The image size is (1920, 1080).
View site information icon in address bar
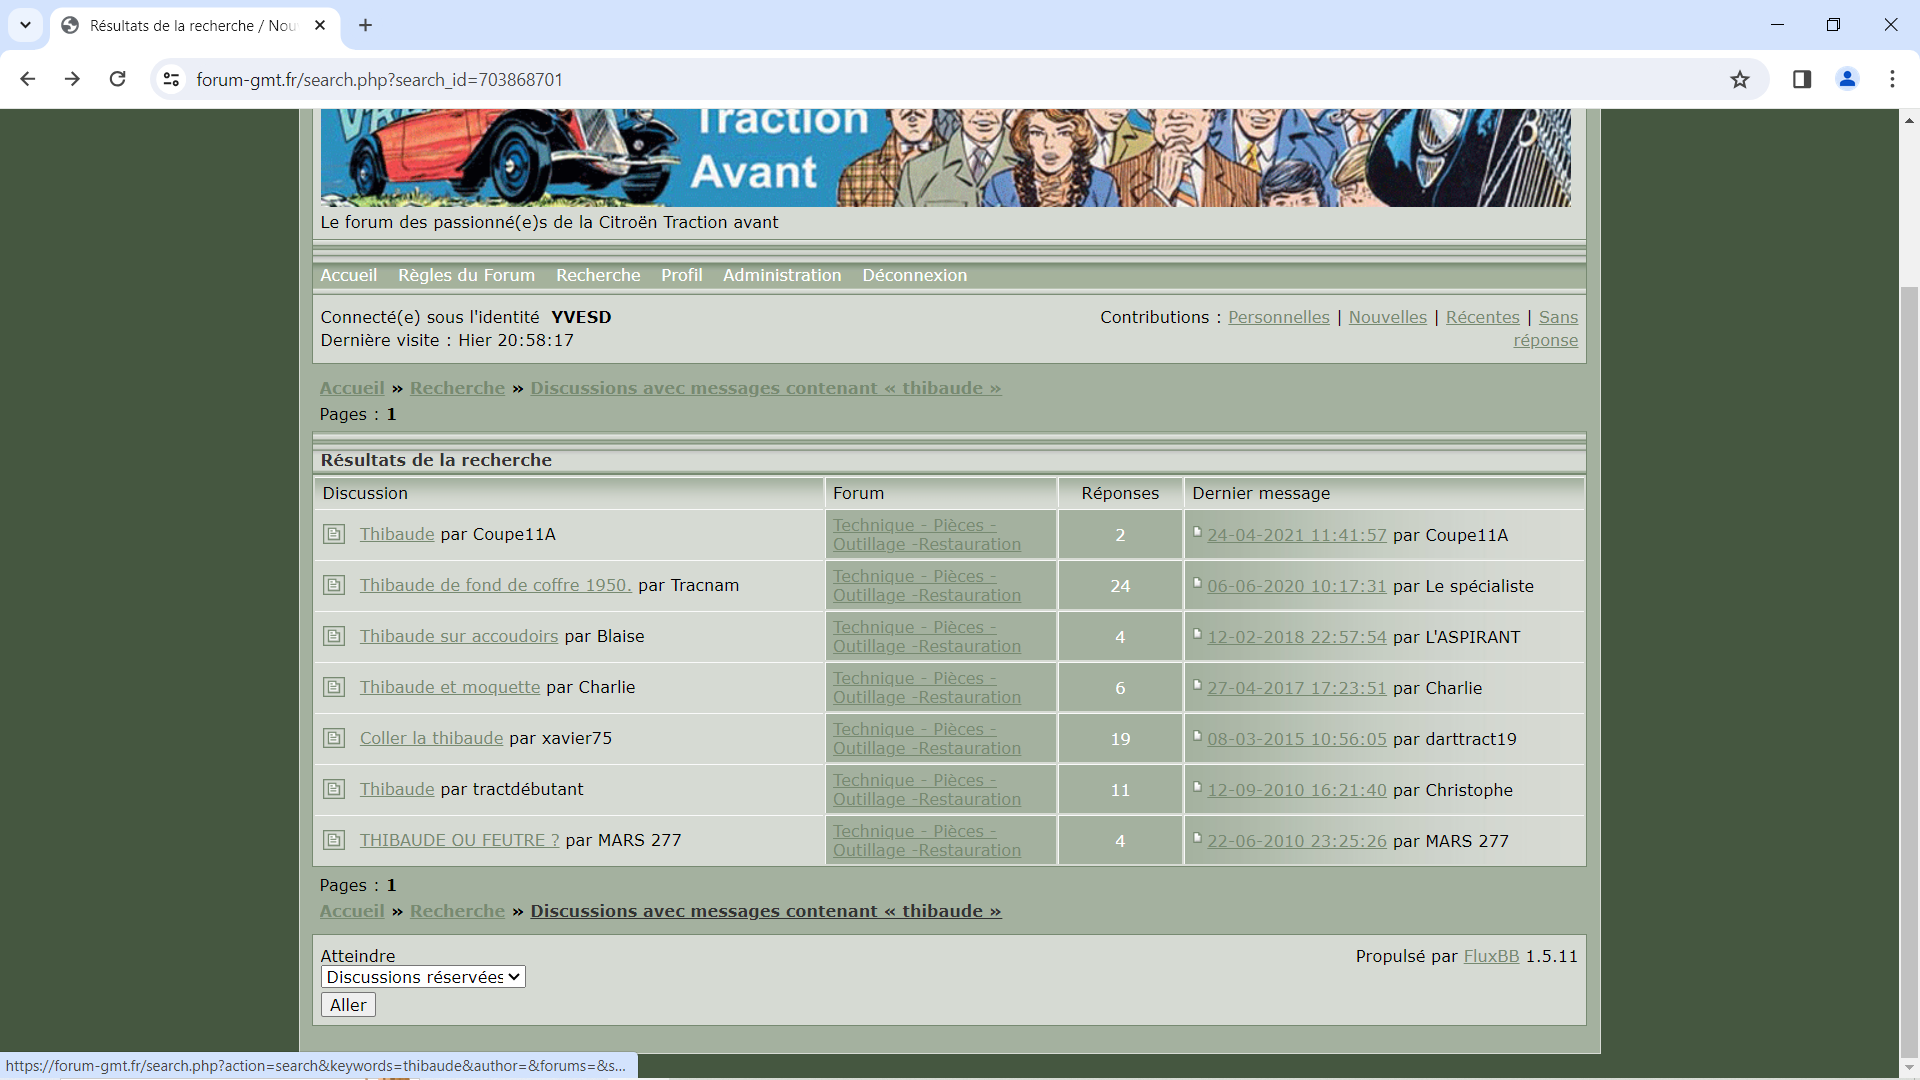point(172,80)
